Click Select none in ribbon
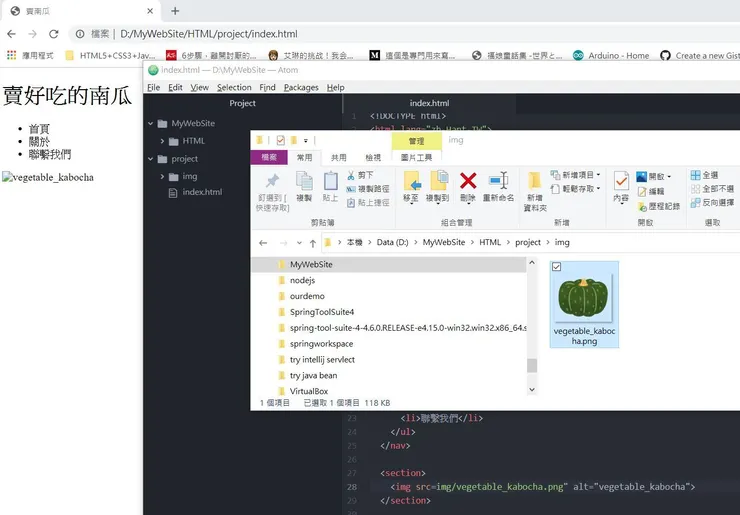 click(712, 189)
